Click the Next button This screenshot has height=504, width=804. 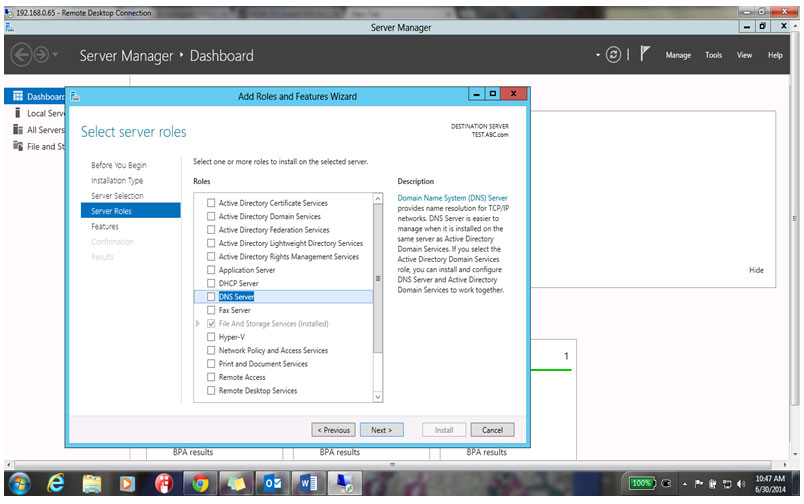click(x=381, y=430)
